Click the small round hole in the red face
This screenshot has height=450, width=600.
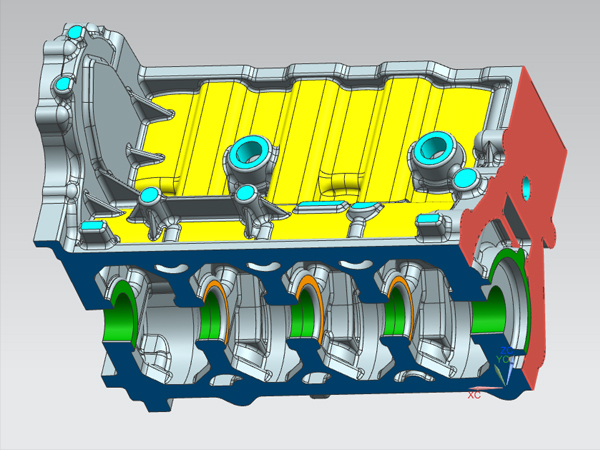(x=527, y=186)
